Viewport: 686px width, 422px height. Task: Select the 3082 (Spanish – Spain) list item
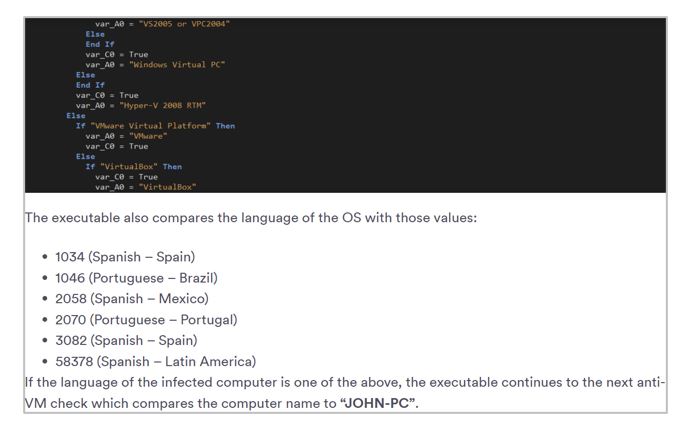click(x=125, y=341)
